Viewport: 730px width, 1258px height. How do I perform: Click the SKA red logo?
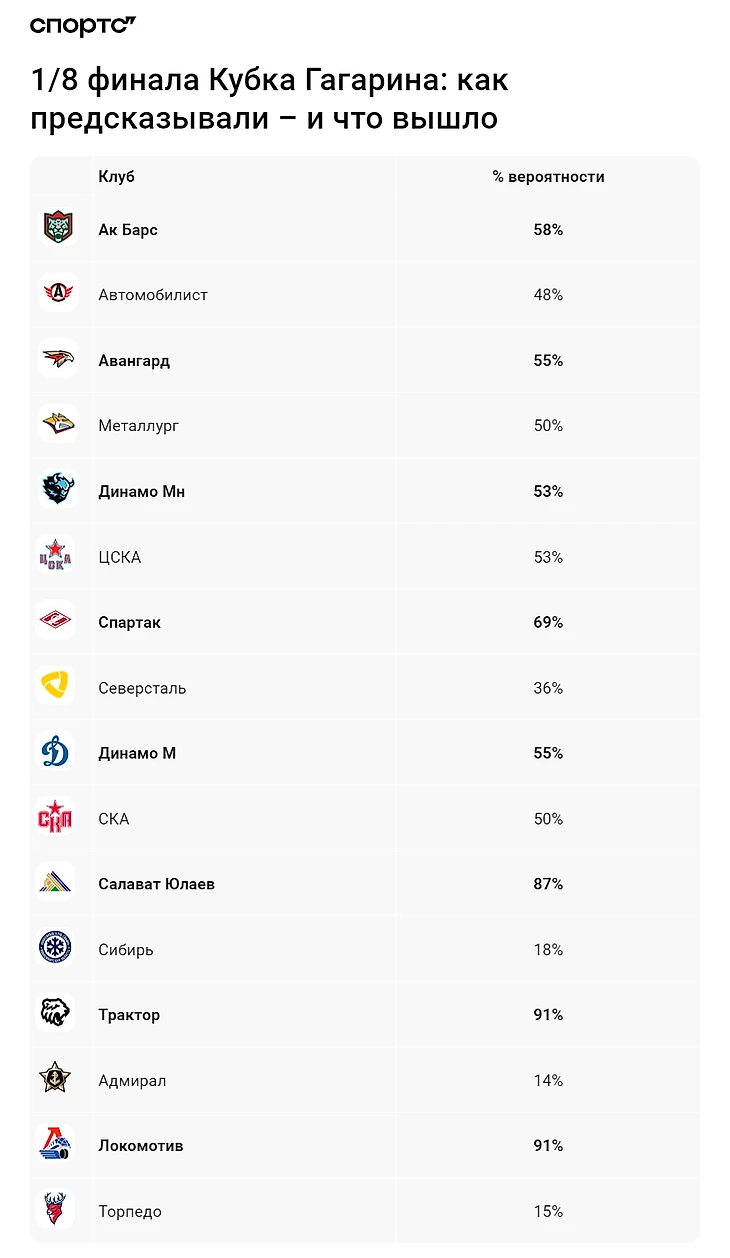tap(56, 819)
